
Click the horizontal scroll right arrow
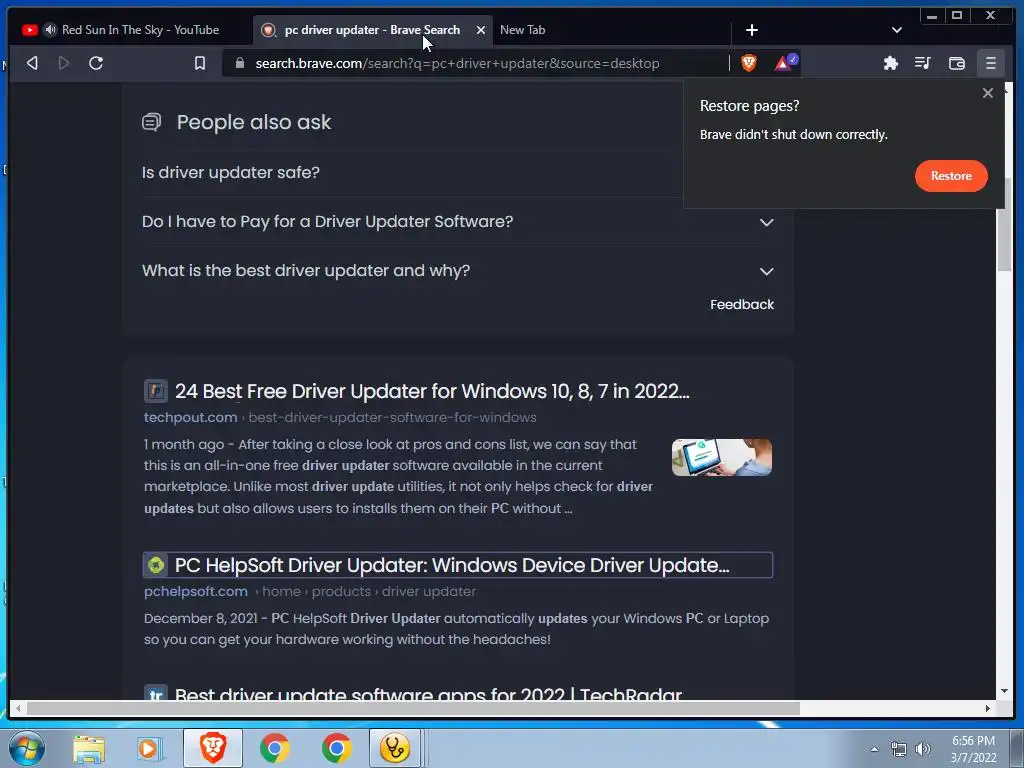click(987, 709)
